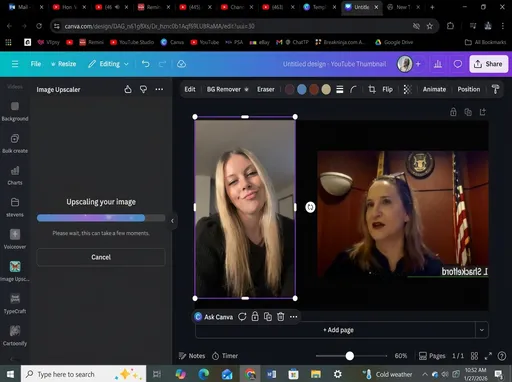Select the dark maroon color swatch
The height and width of the screenshot is (382, 512).
tap(290, 89)
